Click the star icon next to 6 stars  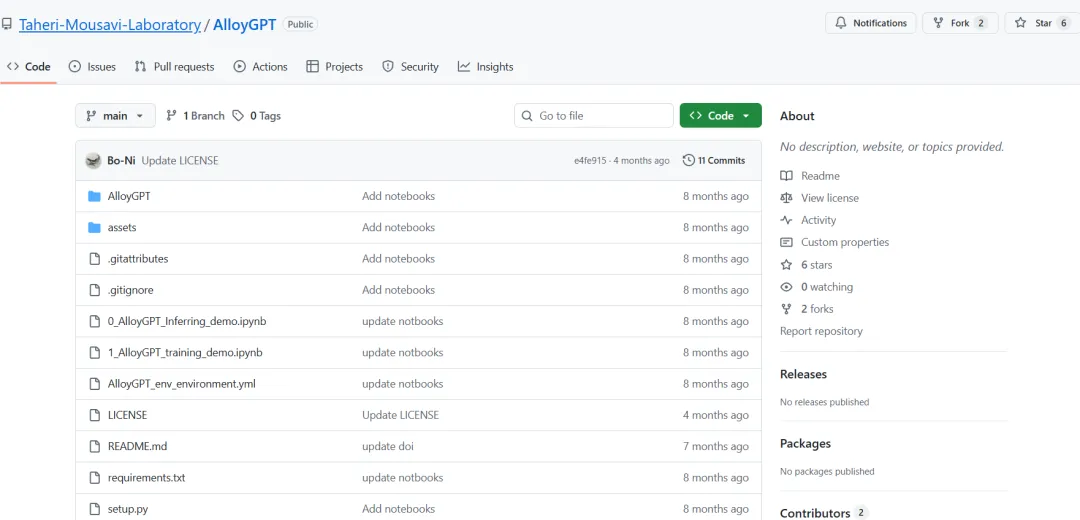(x=787, y=264)
